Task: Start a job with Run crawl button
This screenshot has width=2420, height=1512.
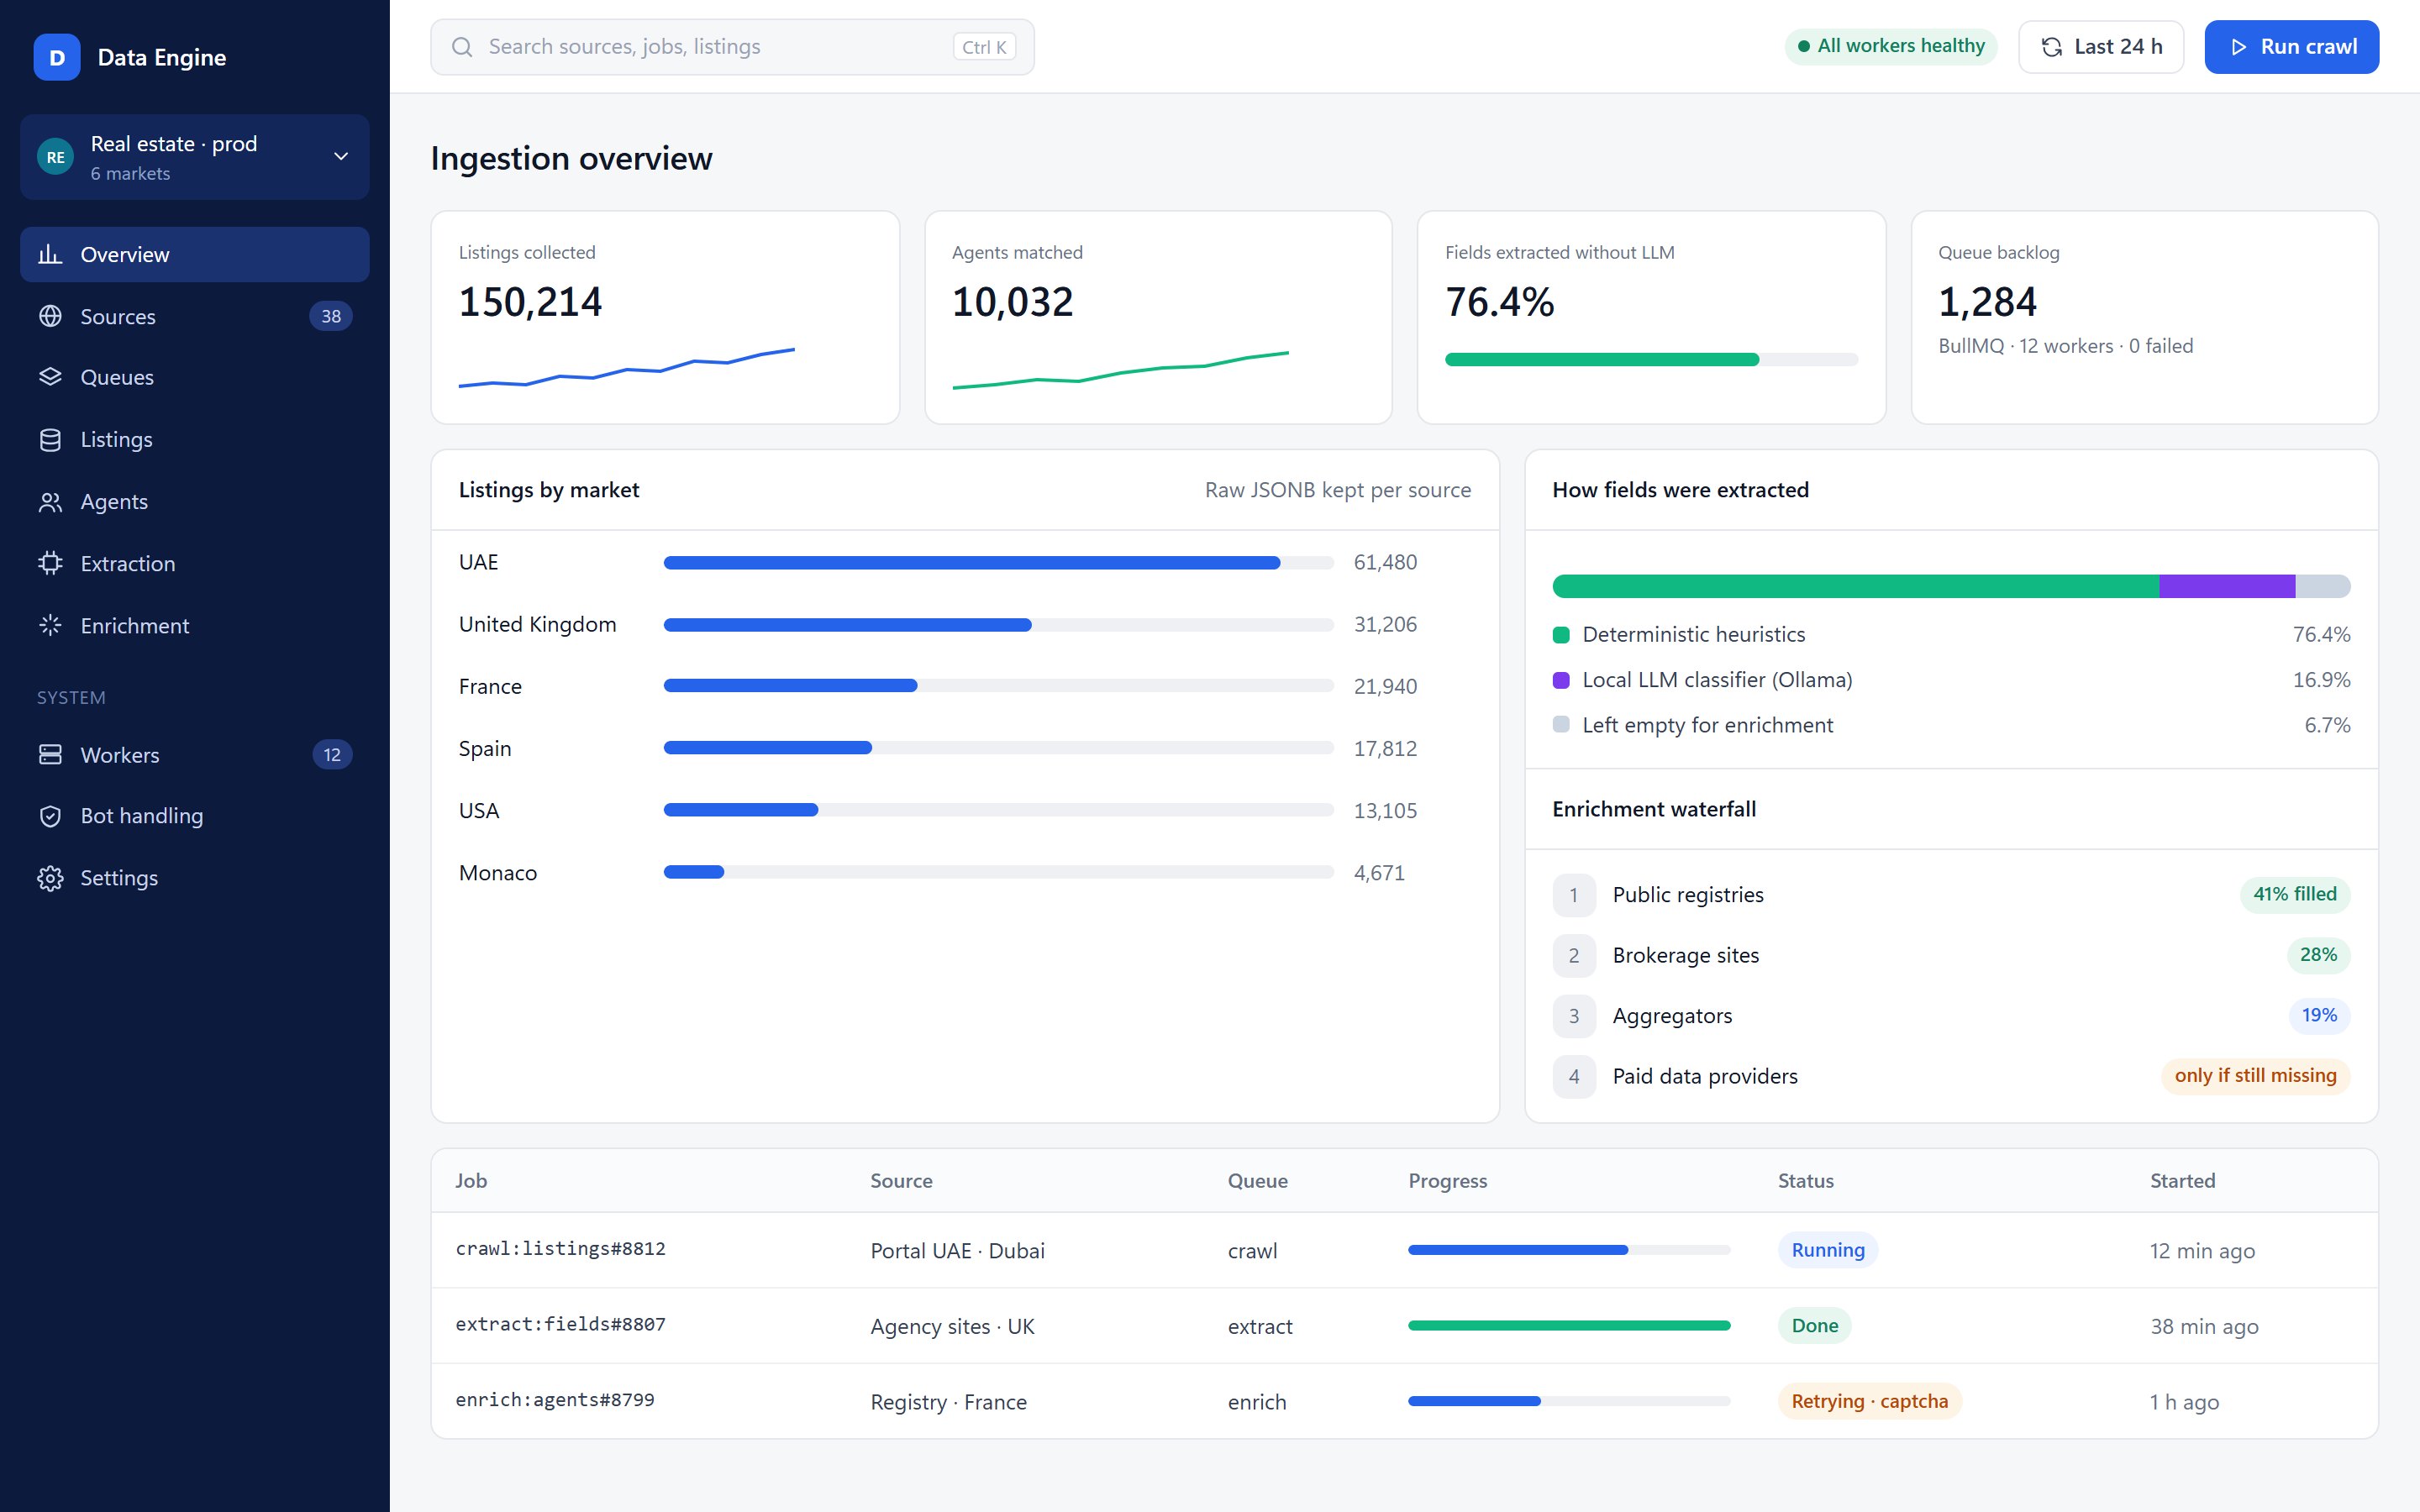Action: tap(2291, 47)
